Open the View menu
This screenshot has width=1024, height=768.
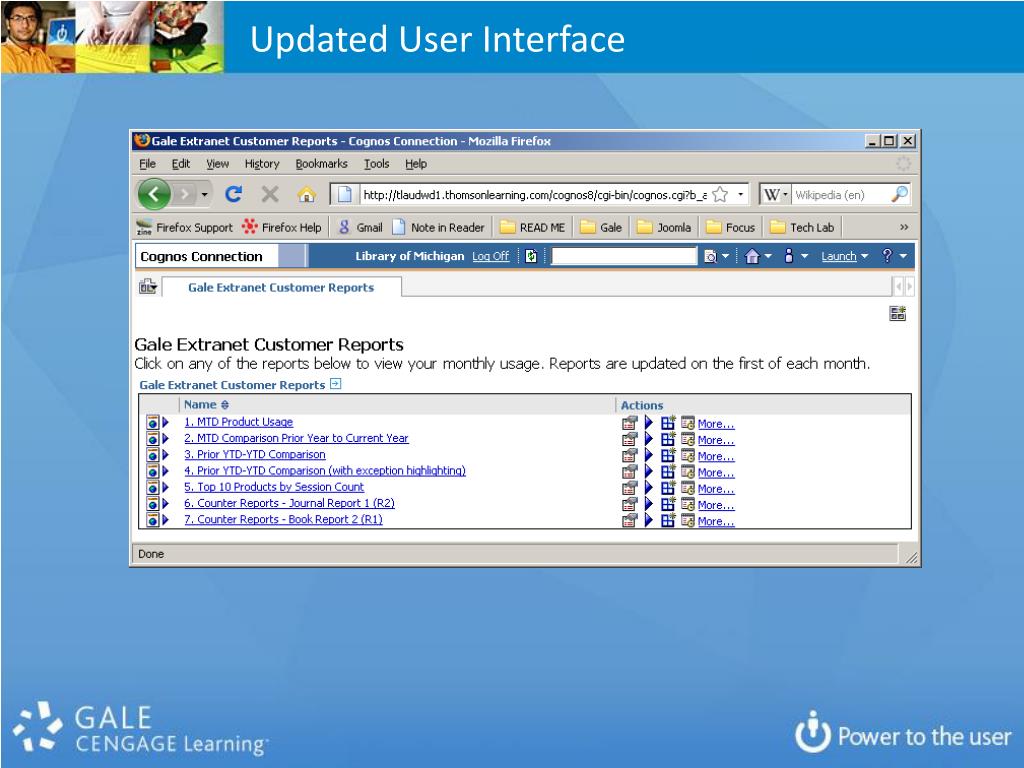(217, 164)
